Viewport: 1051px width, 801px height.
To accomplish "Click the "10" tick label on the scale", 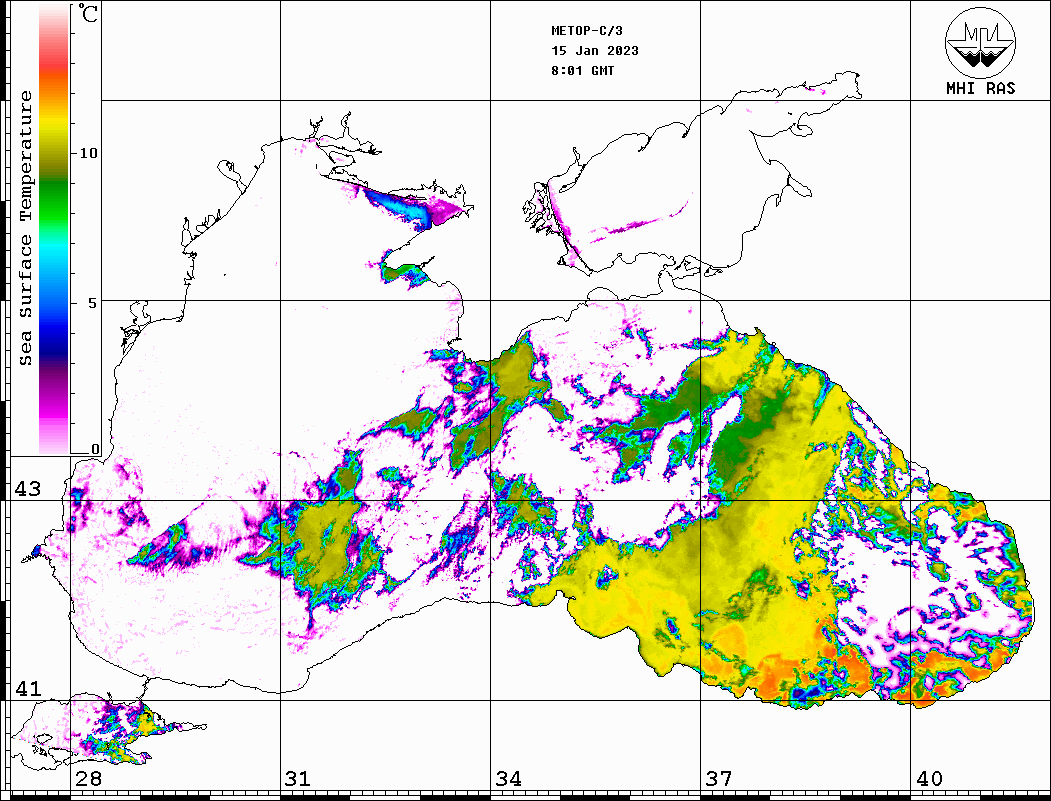I will click(x=88, y=153).
